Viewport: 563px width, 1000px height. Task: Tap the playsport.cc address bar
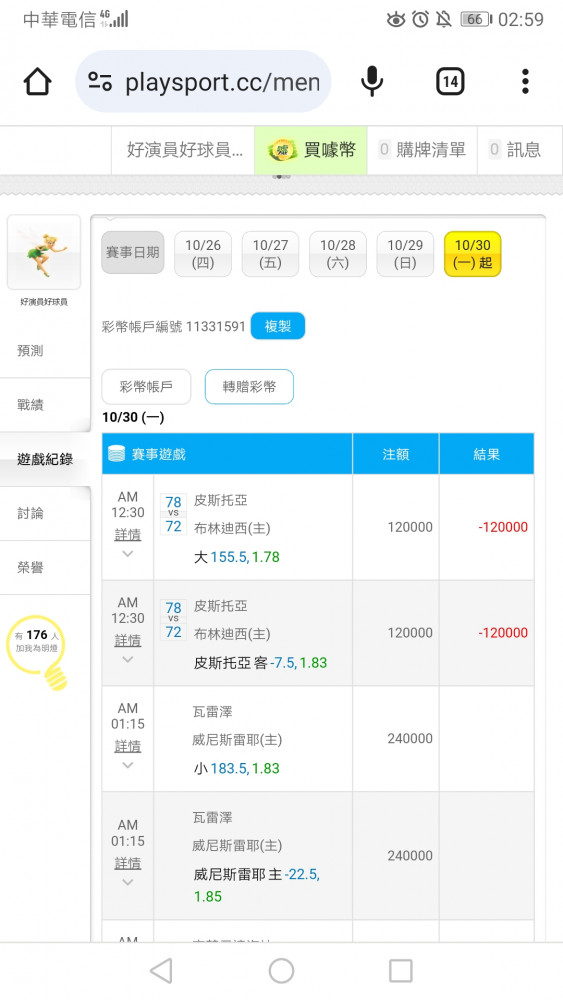point(203,82)
